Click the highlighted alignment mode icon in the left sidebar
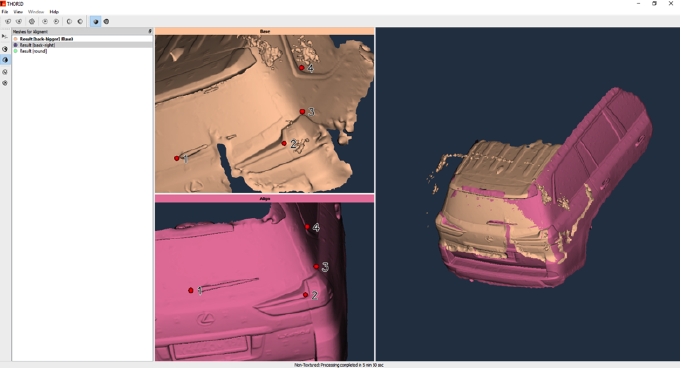 coord(5,60)
